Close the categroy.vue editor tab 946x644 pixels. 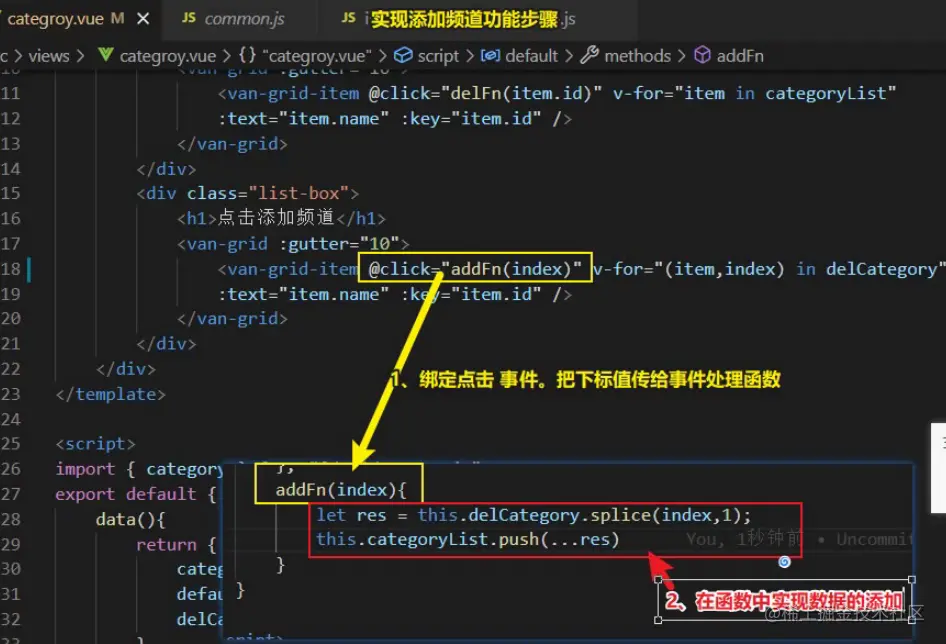coord(143,19)
